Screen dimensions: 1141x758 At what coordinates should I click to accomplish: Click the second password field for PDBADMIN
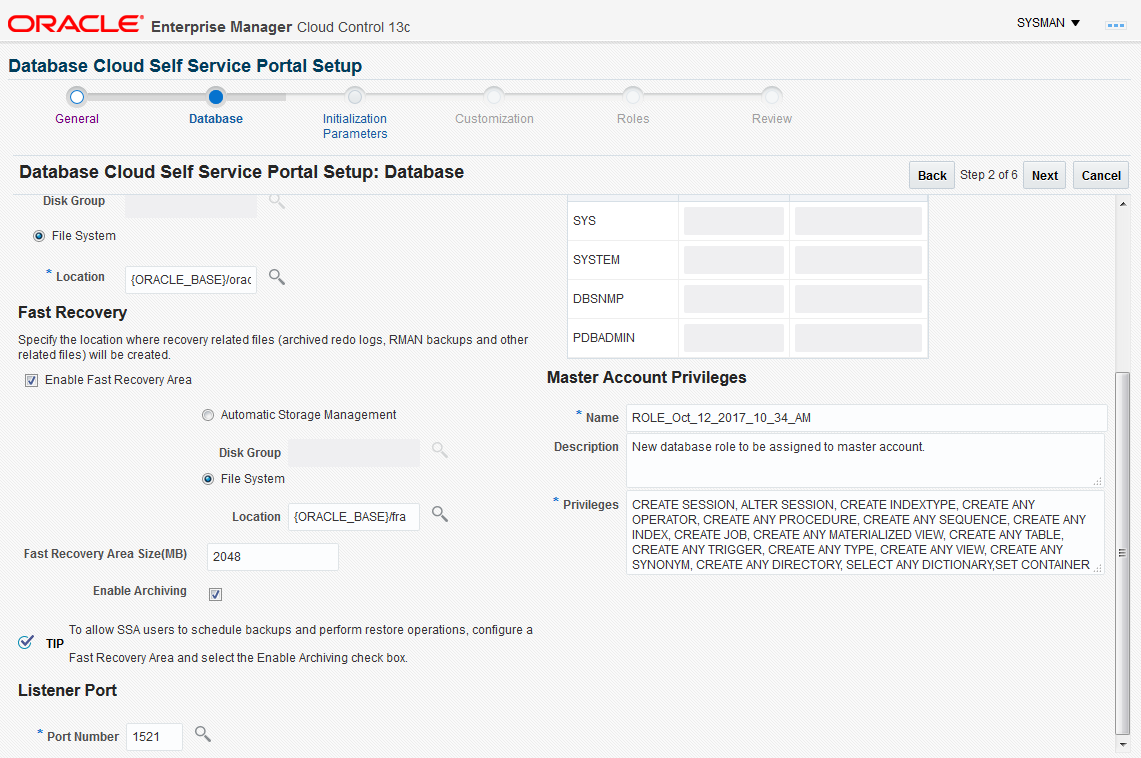click(x=858, y=338)
